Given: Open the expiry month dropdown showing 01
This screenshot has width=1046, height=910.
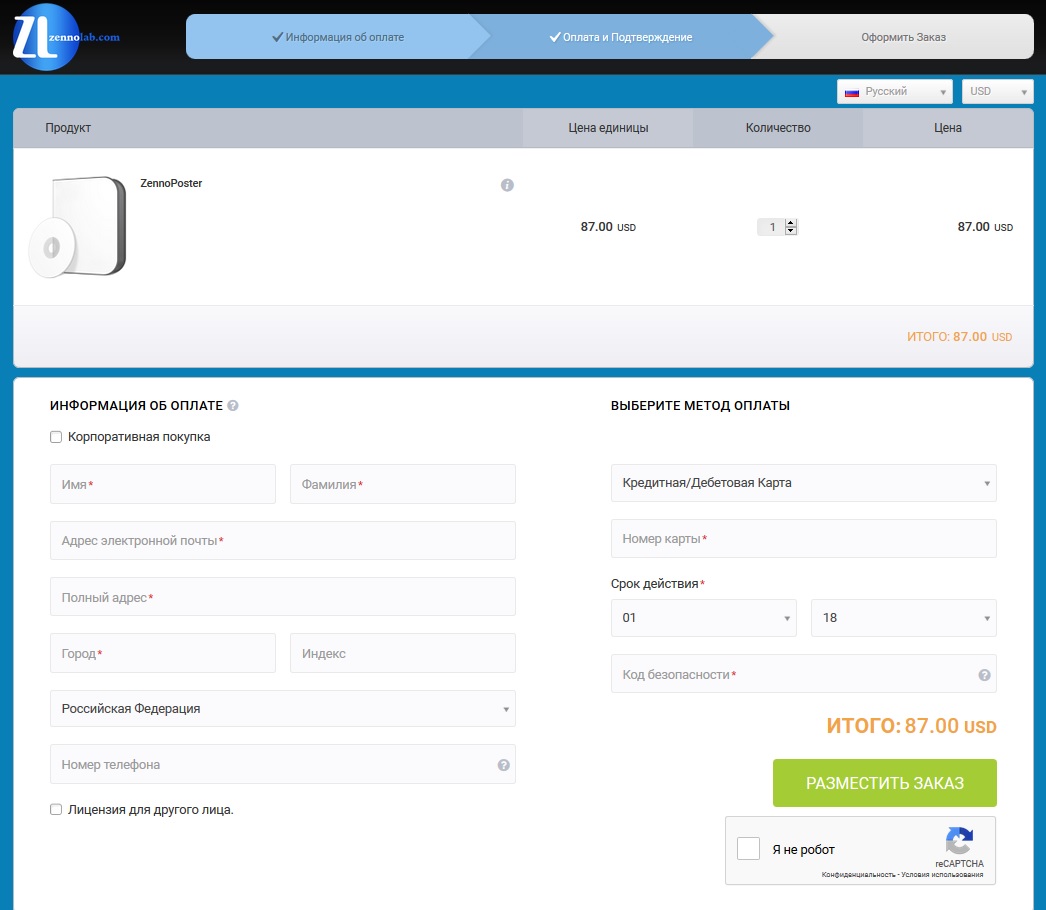Looking at the screenshot, I should pyautogui.click(x=704, y=618).
